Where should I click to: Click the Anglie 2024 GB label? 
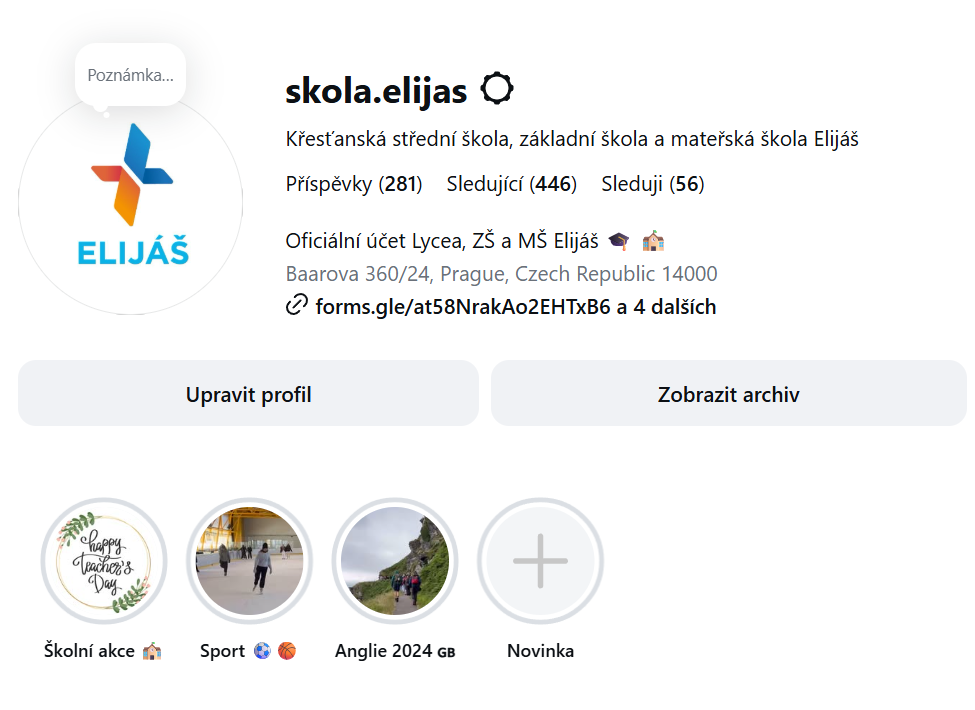pos(395,651)
